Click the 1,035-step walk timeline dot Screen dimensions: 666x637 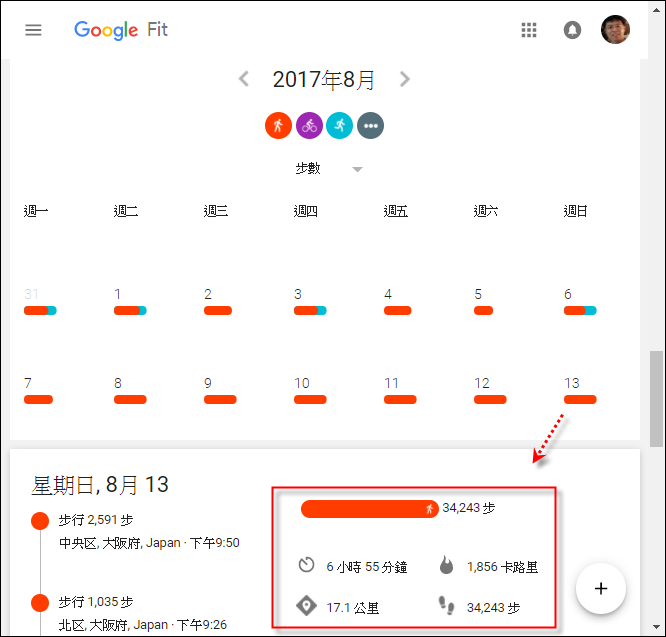point(40,603)
